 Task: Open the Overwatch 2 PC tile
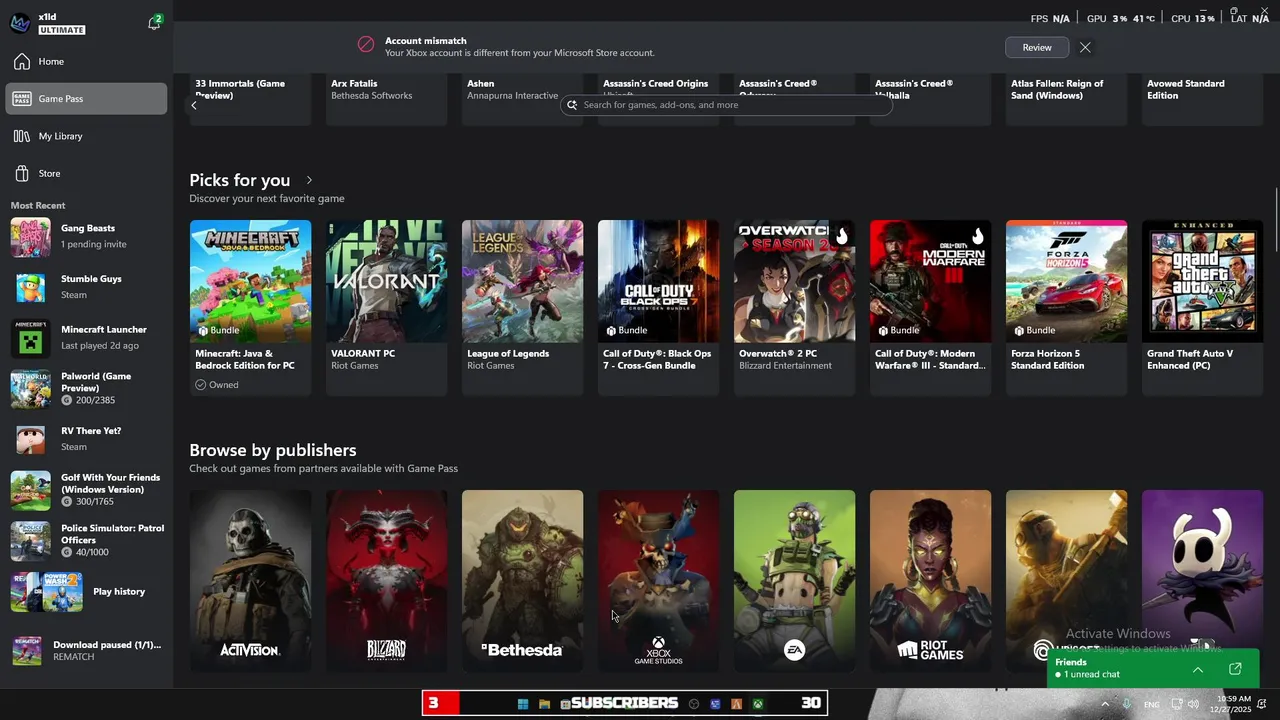pos(794,307)
